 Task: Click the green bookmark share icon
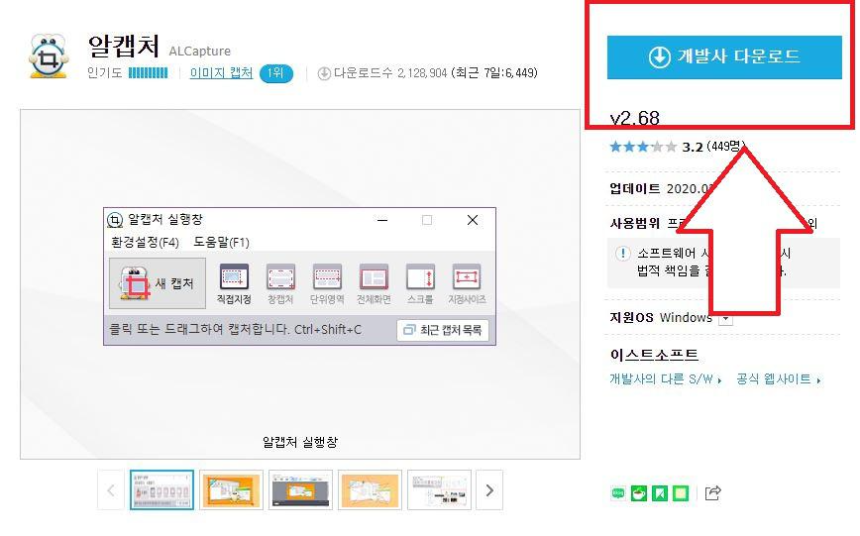tap(660, 493)
